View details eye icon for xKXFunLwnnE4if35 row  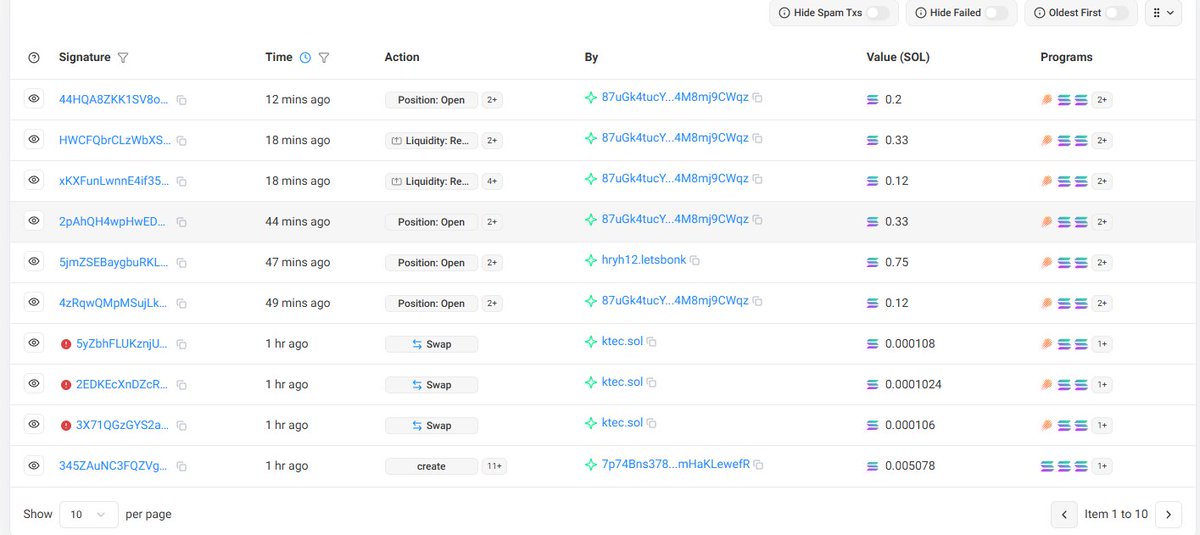34,180
